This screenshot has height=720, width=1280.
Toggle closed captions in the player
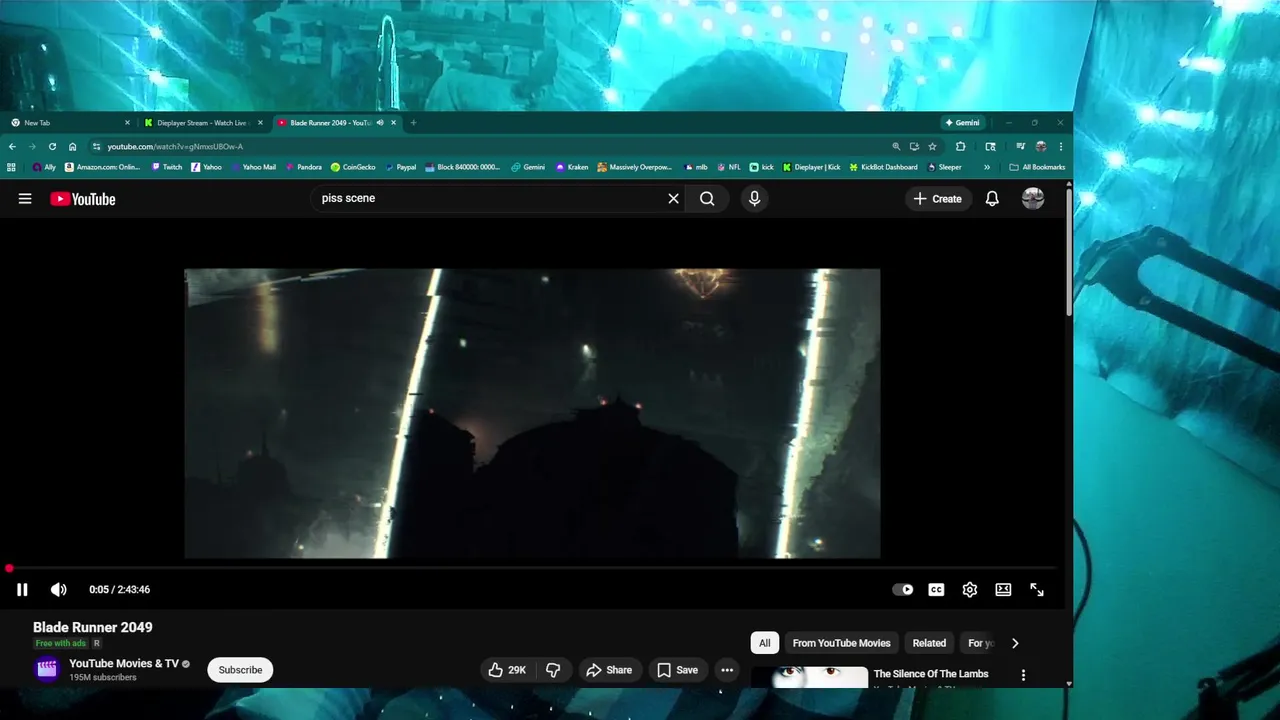[x=936, y=590]
